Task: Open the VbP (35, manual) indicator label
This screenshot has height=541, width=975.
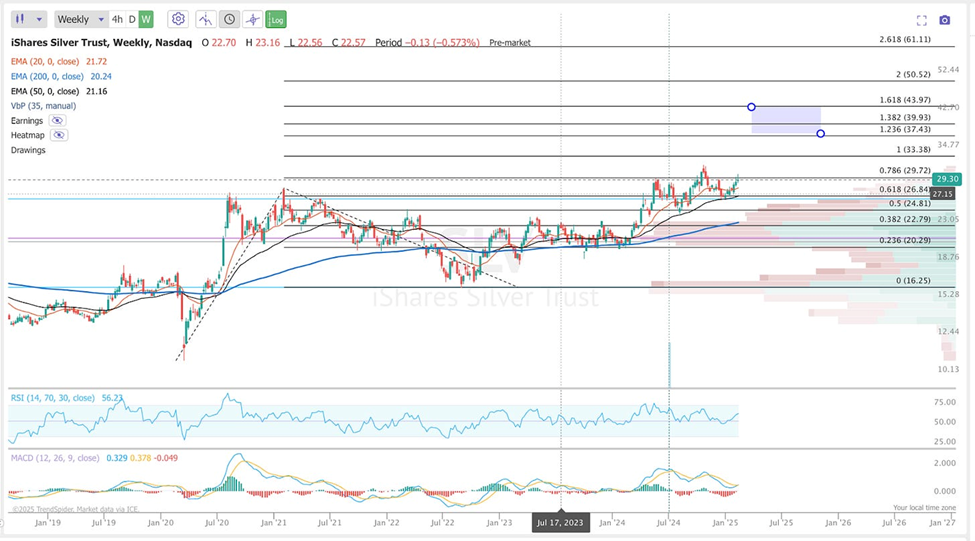Action: coord(44,106)
